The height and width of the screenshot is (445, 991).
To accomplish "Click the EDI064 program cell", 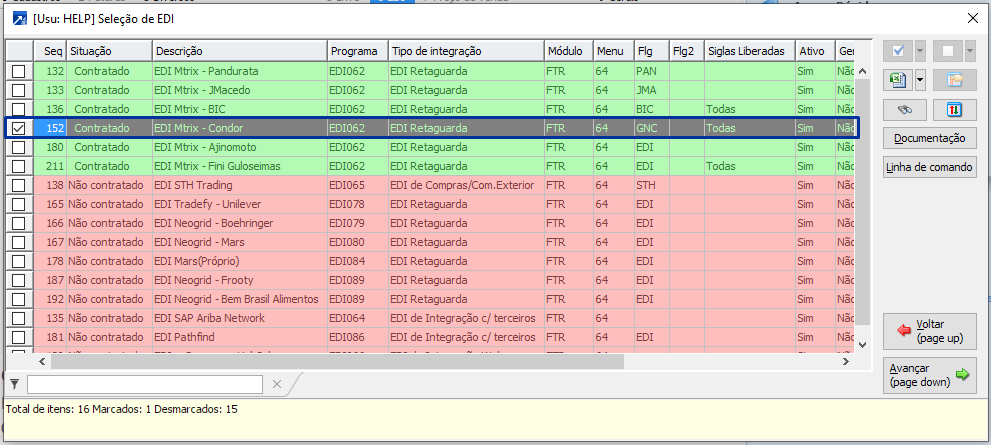I will [358, 318].
